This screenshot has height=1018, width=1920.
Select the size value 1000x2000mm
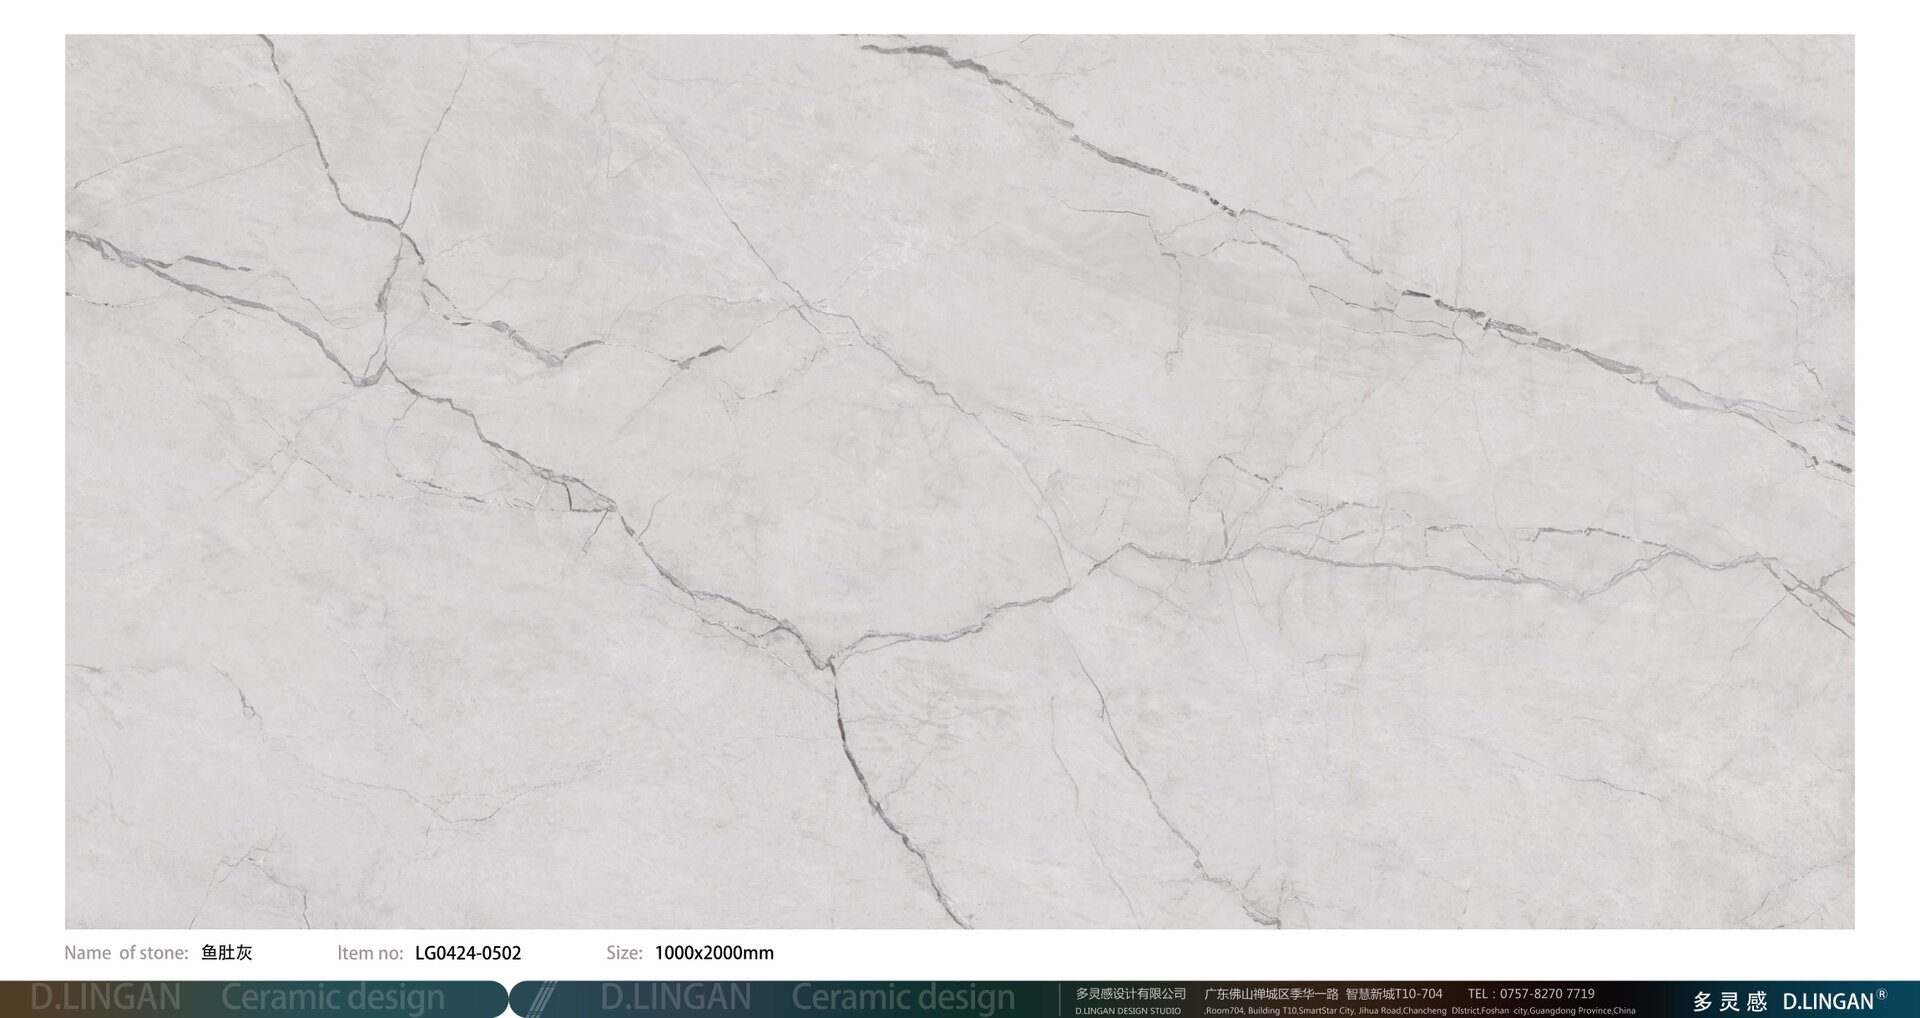[714, 953]
